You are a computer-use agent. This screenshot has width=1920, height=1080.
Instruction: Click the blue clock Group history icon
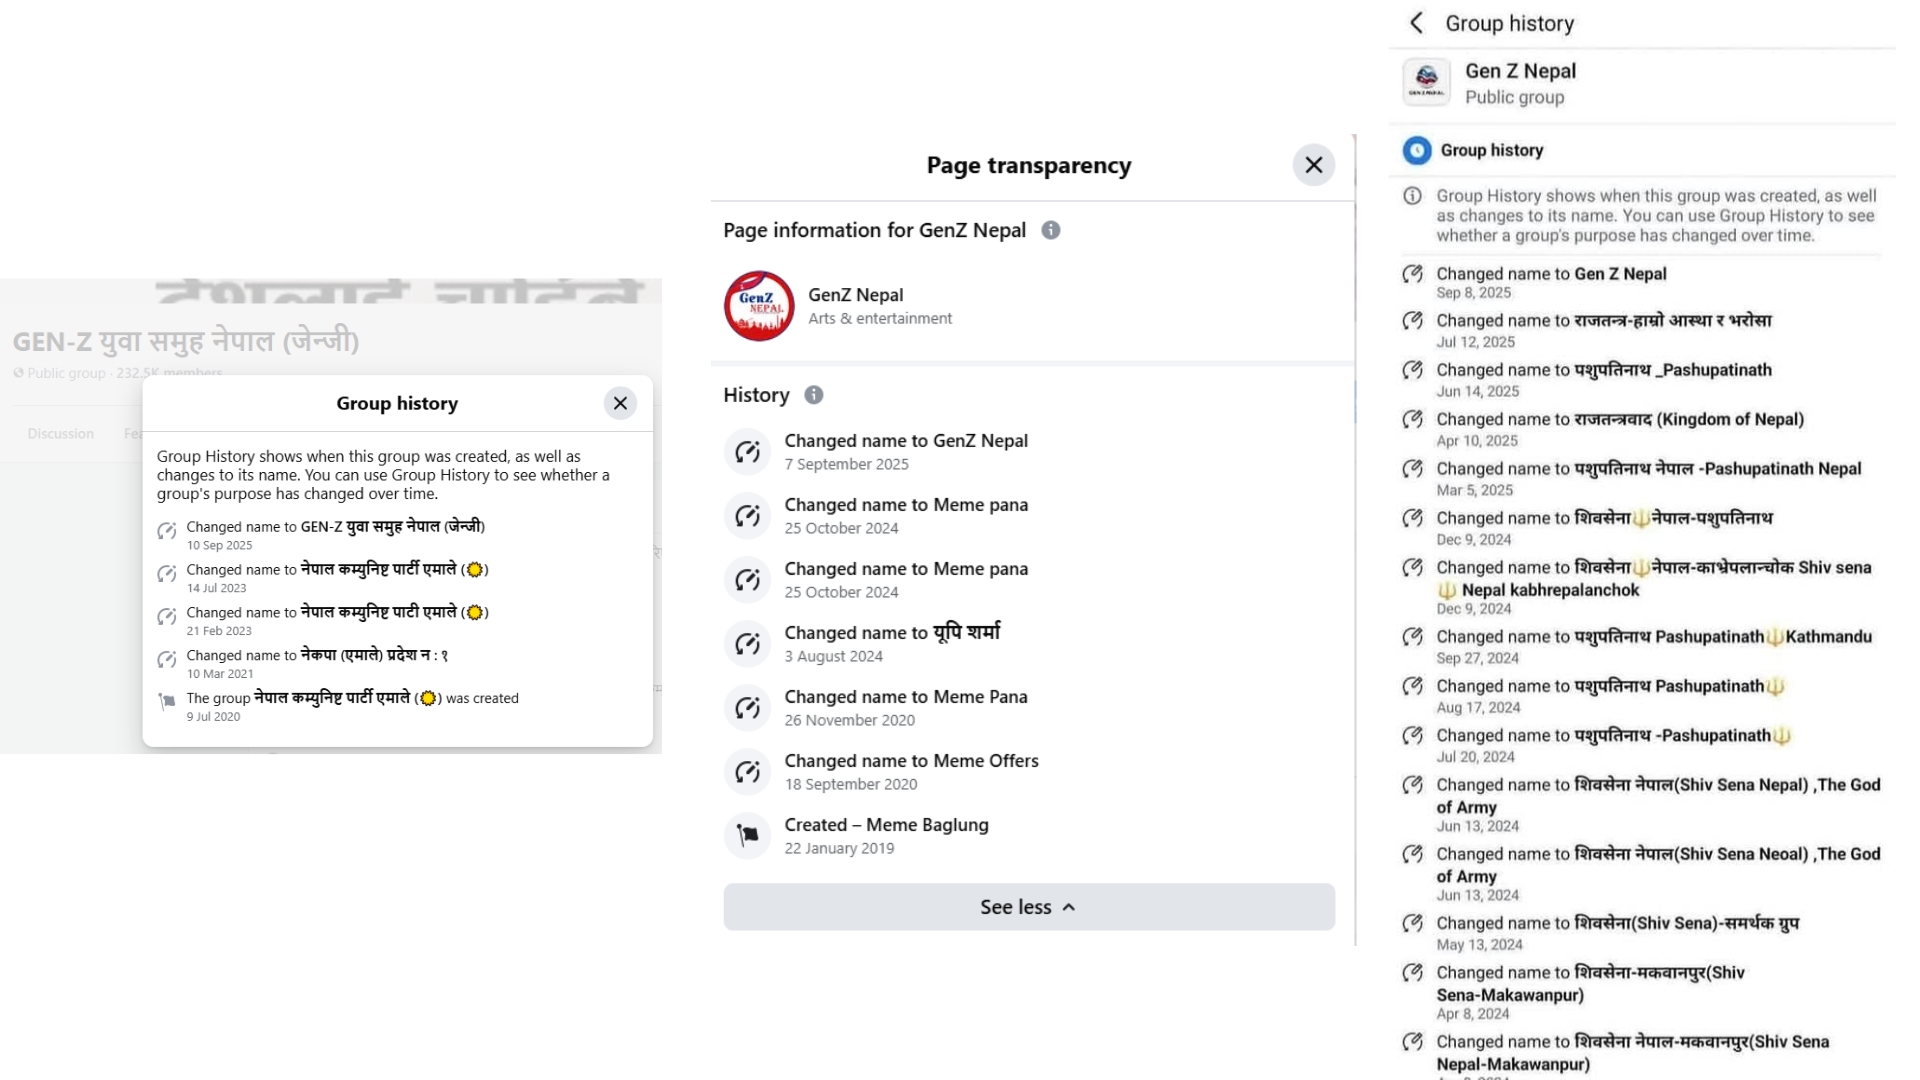1417,150
